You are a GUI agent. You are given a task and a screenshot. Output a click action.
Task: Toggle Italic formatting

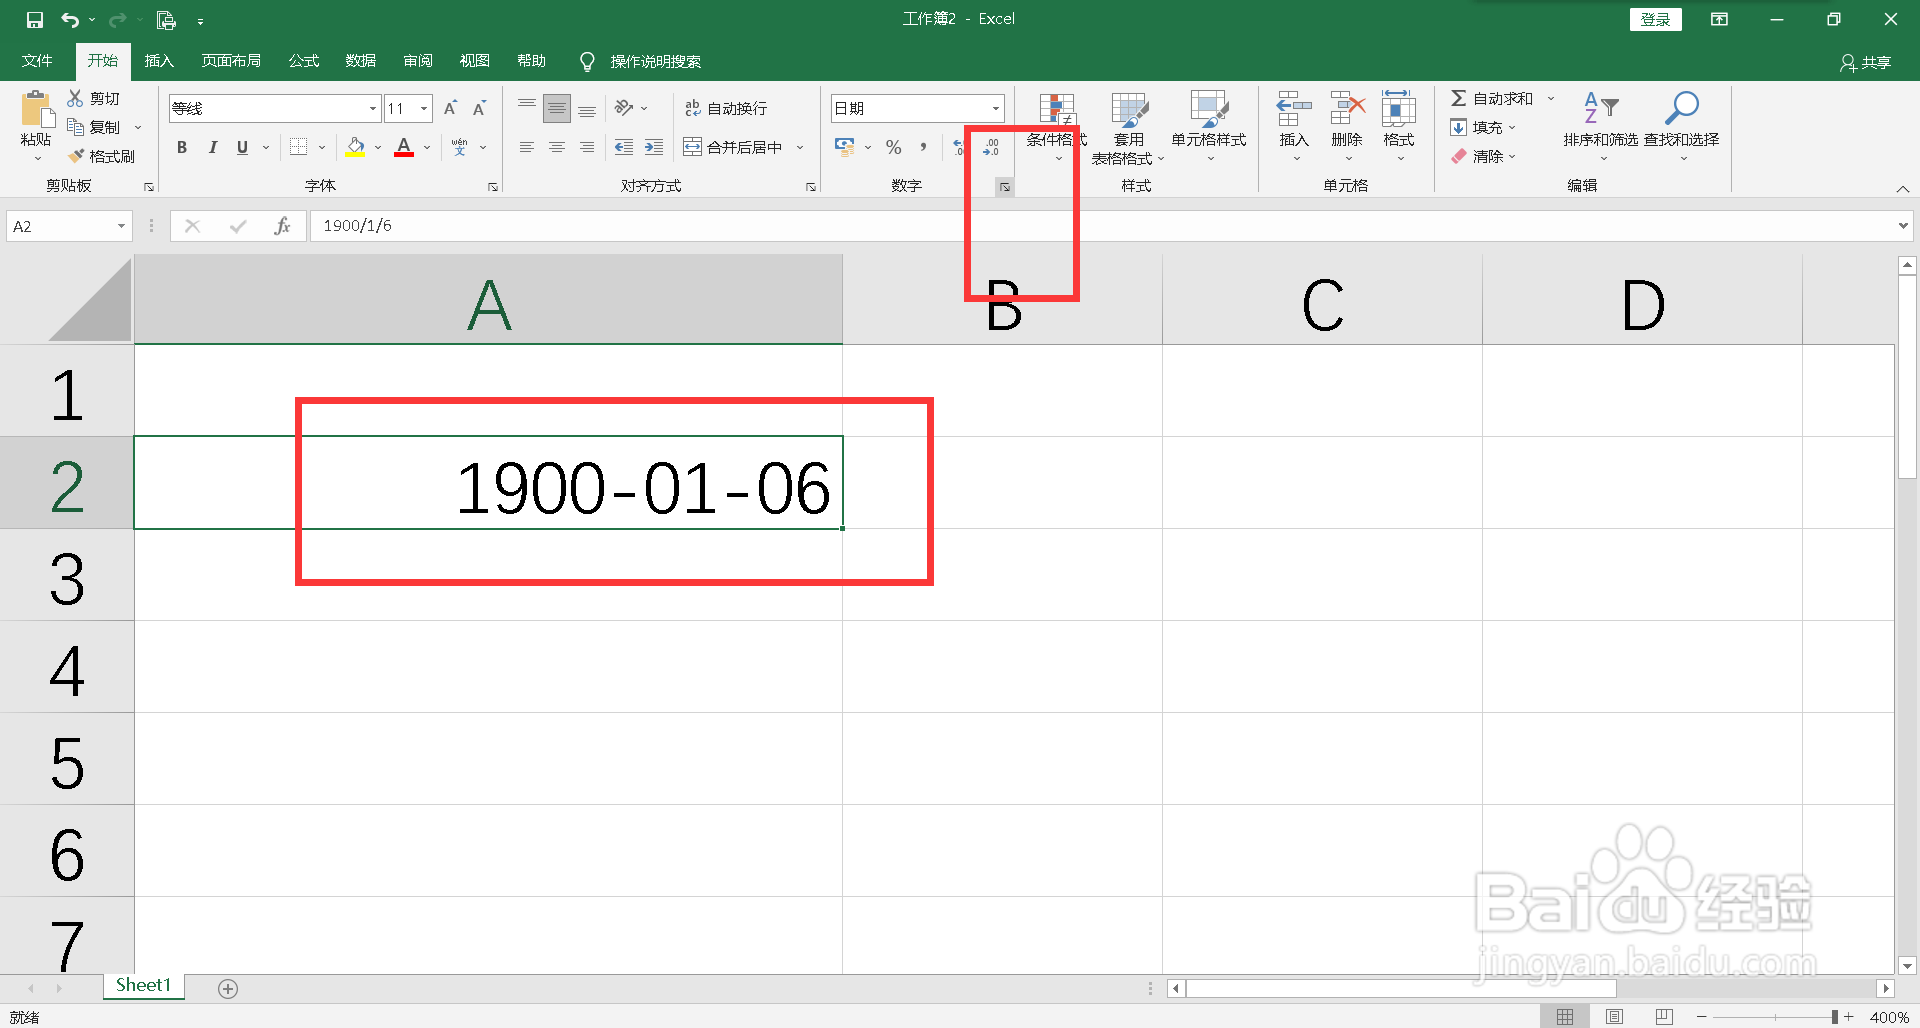(x=212, y=147)
